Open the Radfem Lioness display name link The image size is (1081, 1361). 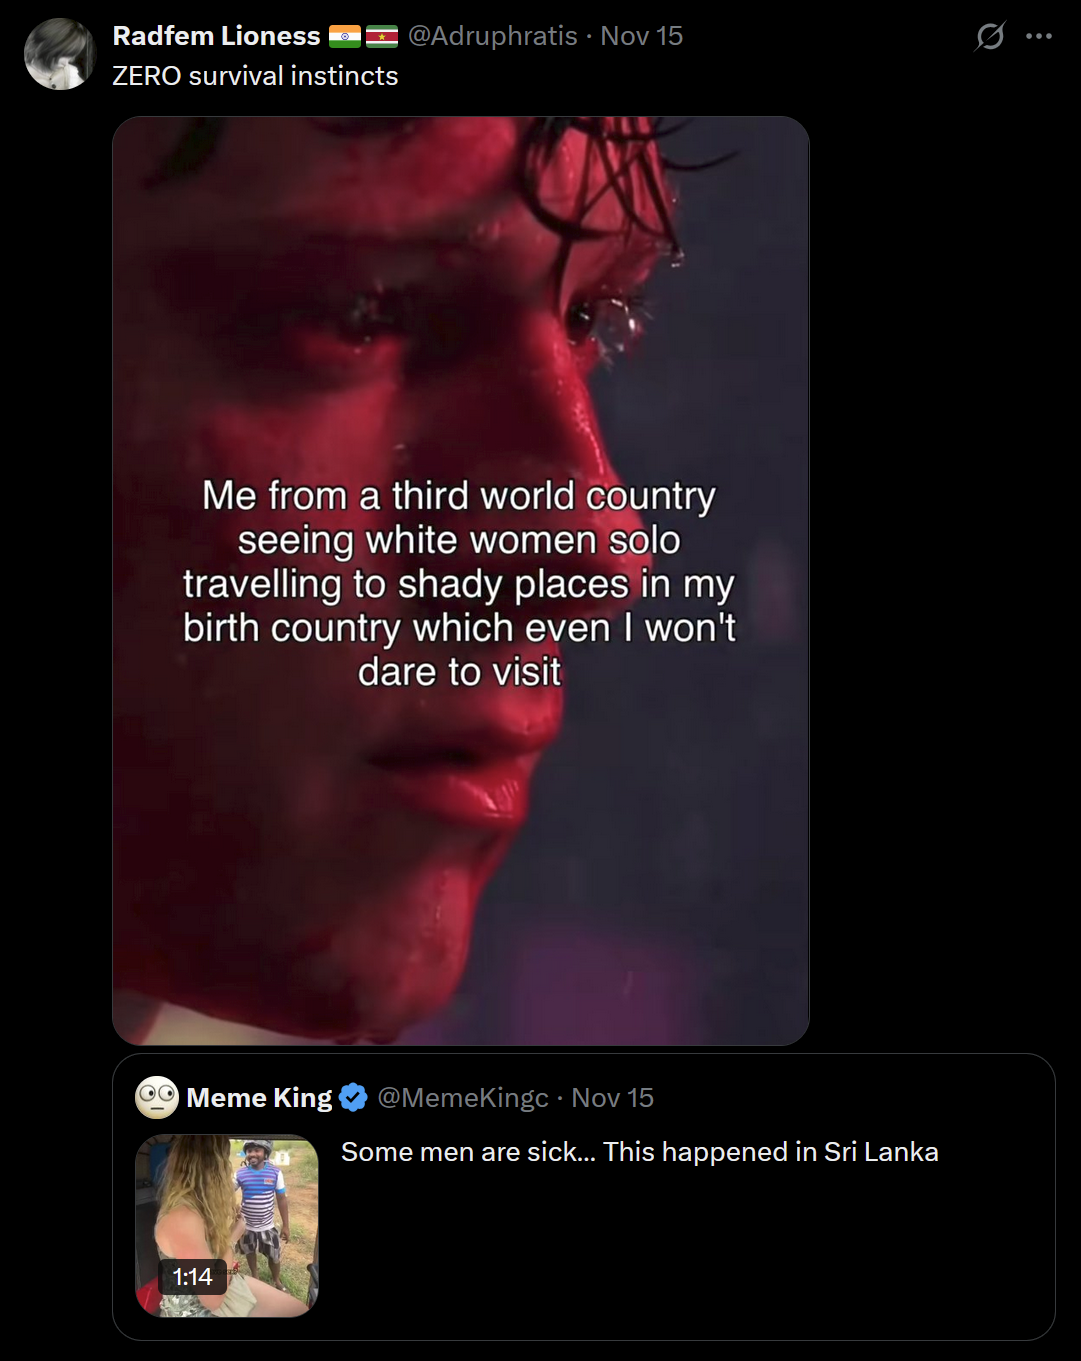click(x=216, y=37)
